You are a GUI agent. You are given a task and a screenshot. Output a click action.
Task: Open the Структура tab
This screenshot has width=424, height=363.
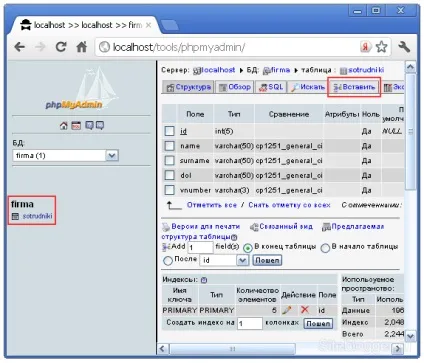pyautogui.click(x=188, y=87)
